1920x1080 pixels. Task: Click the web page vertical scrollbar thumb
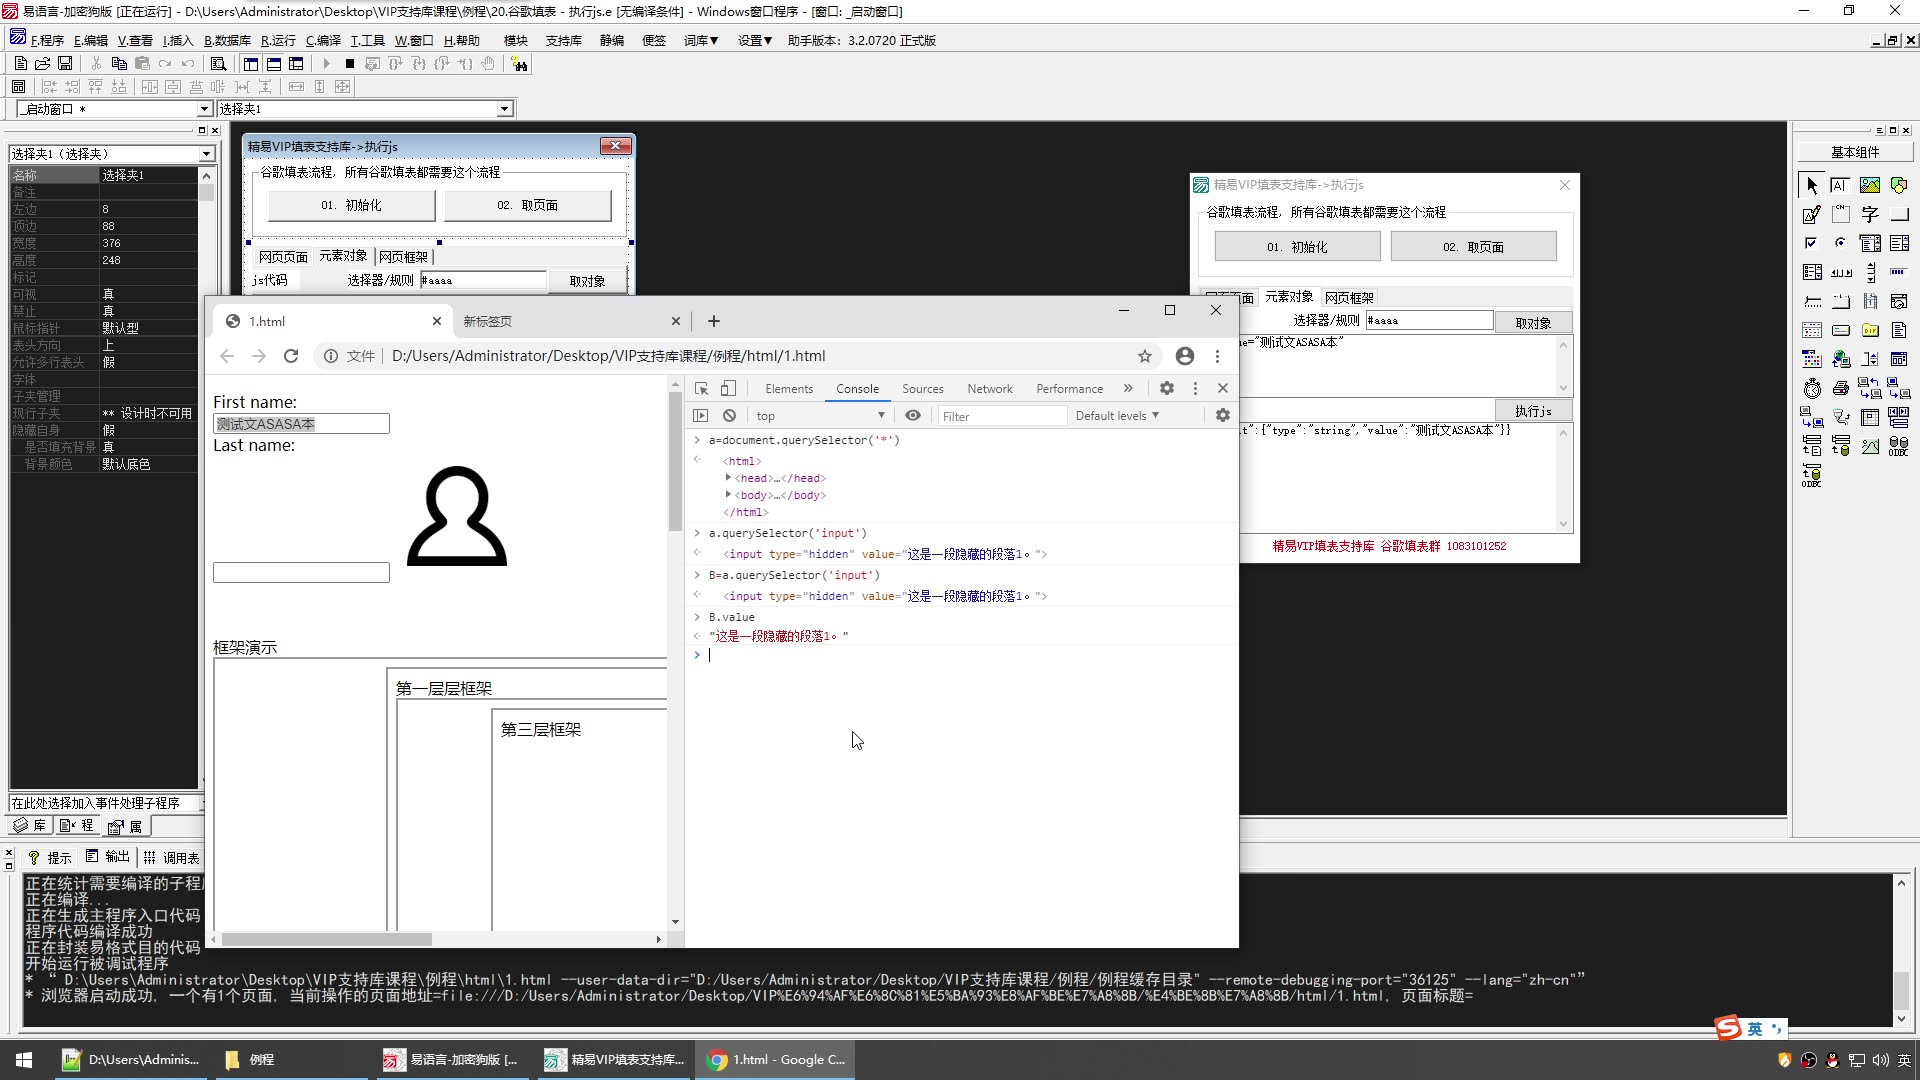[676, 462]
